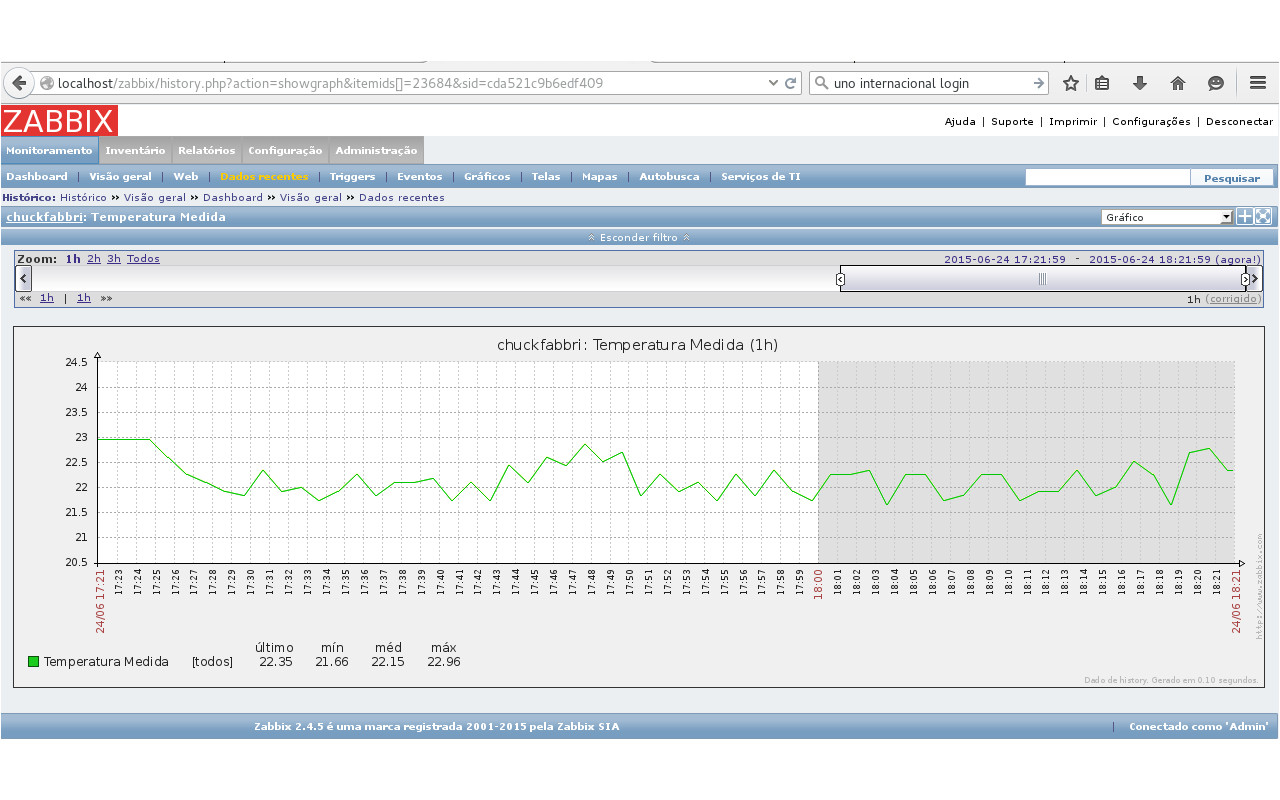Click the chat smiley icon in toolbar

[1216, 84]
